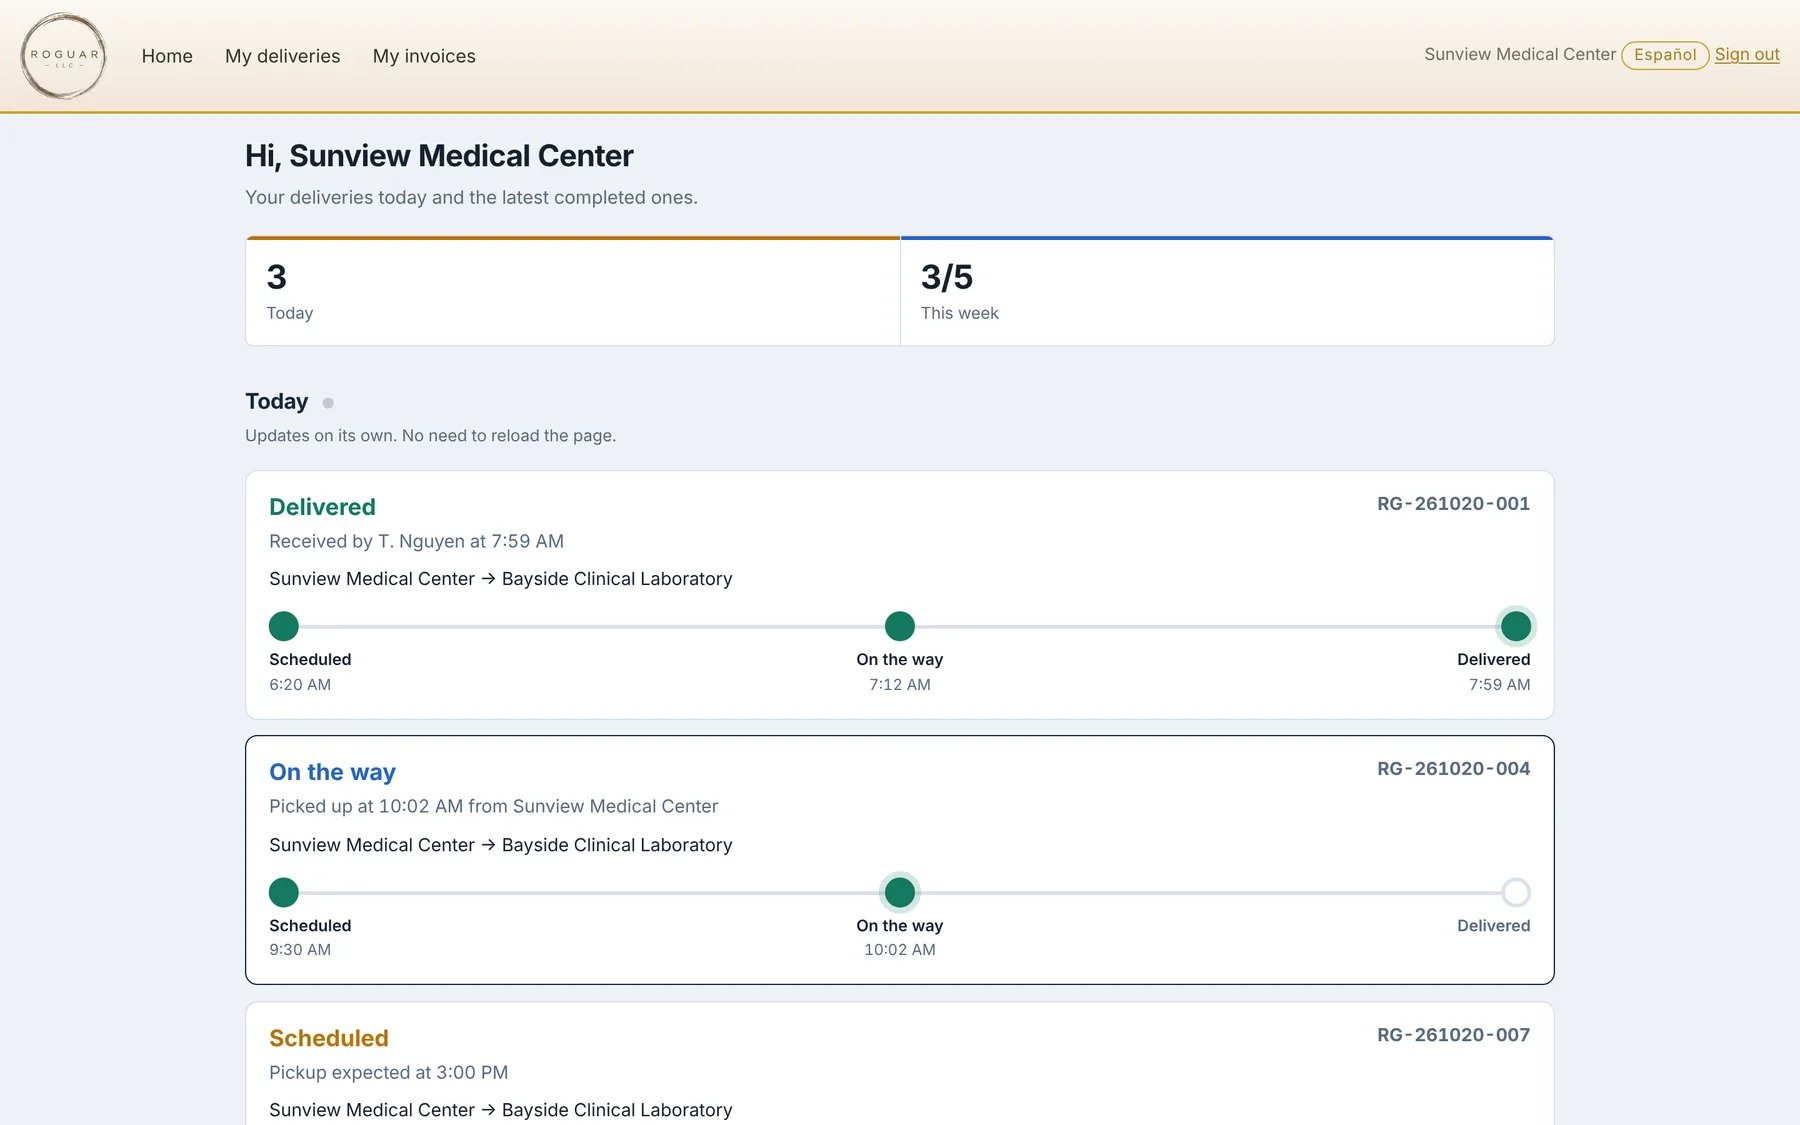Click the 'Hi, Sunview Medical Center' heading
Viewport: 1800px width, 1125px height.
coord(439,156)
